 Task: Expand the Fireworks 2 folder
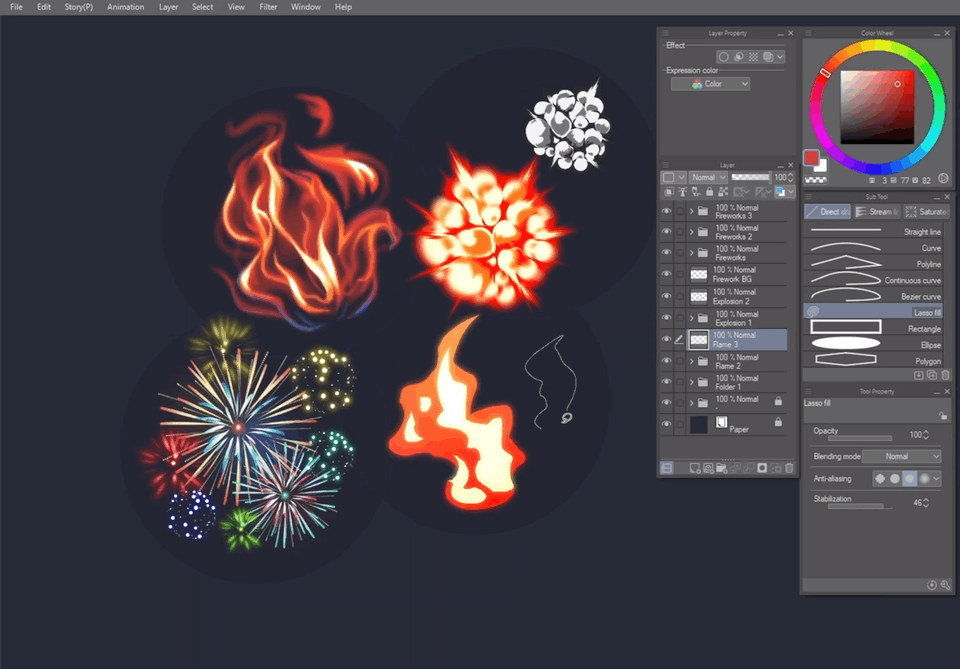692,232
